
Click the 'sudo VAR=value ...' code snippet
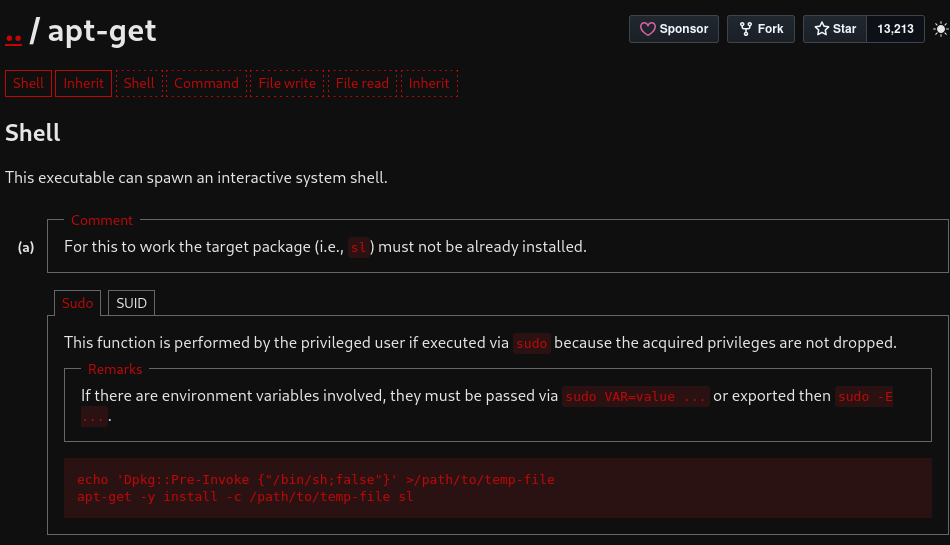point(636,397)
